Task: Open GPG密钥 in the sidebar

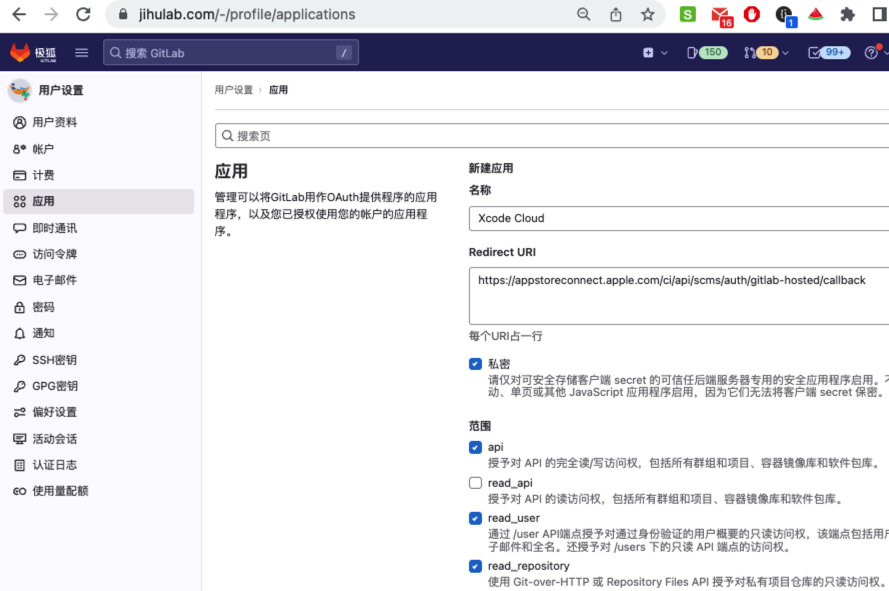Action: (99, 386)
